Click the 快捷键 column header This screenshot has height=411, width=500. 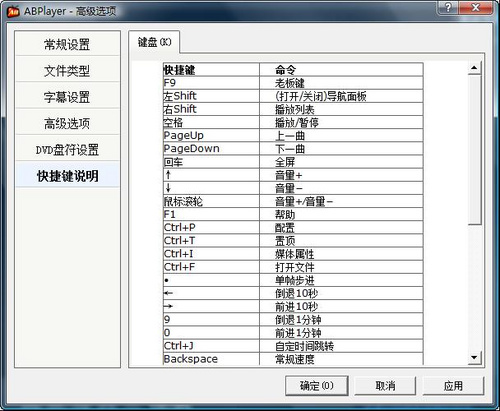pyautogui.click(x=211, y=70)
